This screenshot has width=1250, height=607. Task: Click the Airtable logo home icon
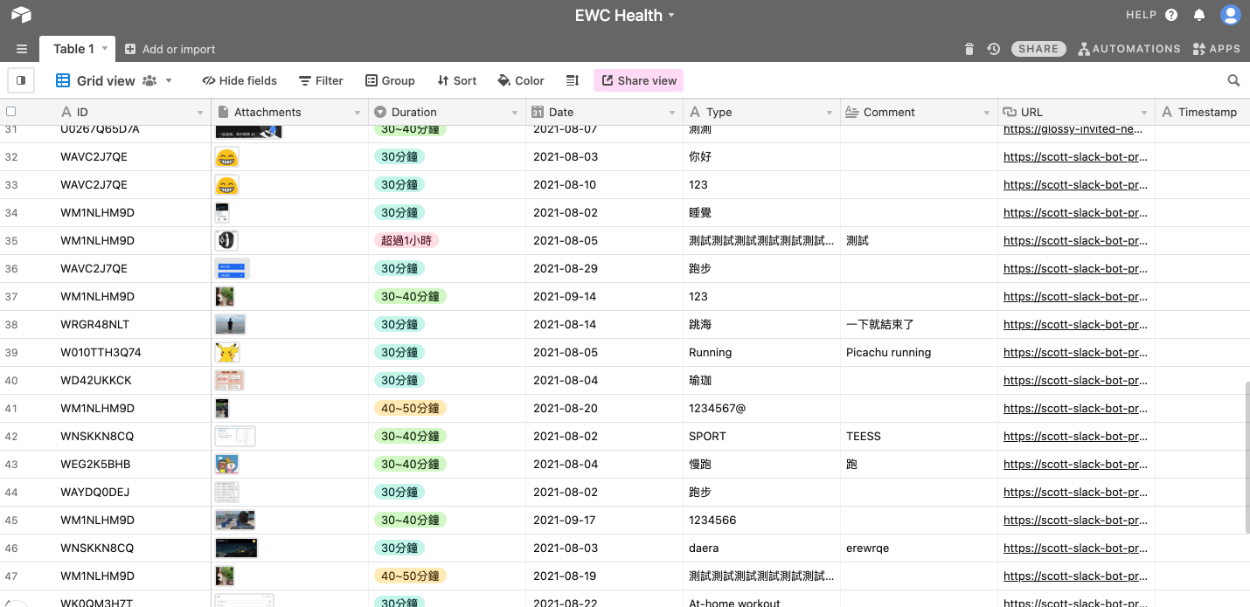21,15
